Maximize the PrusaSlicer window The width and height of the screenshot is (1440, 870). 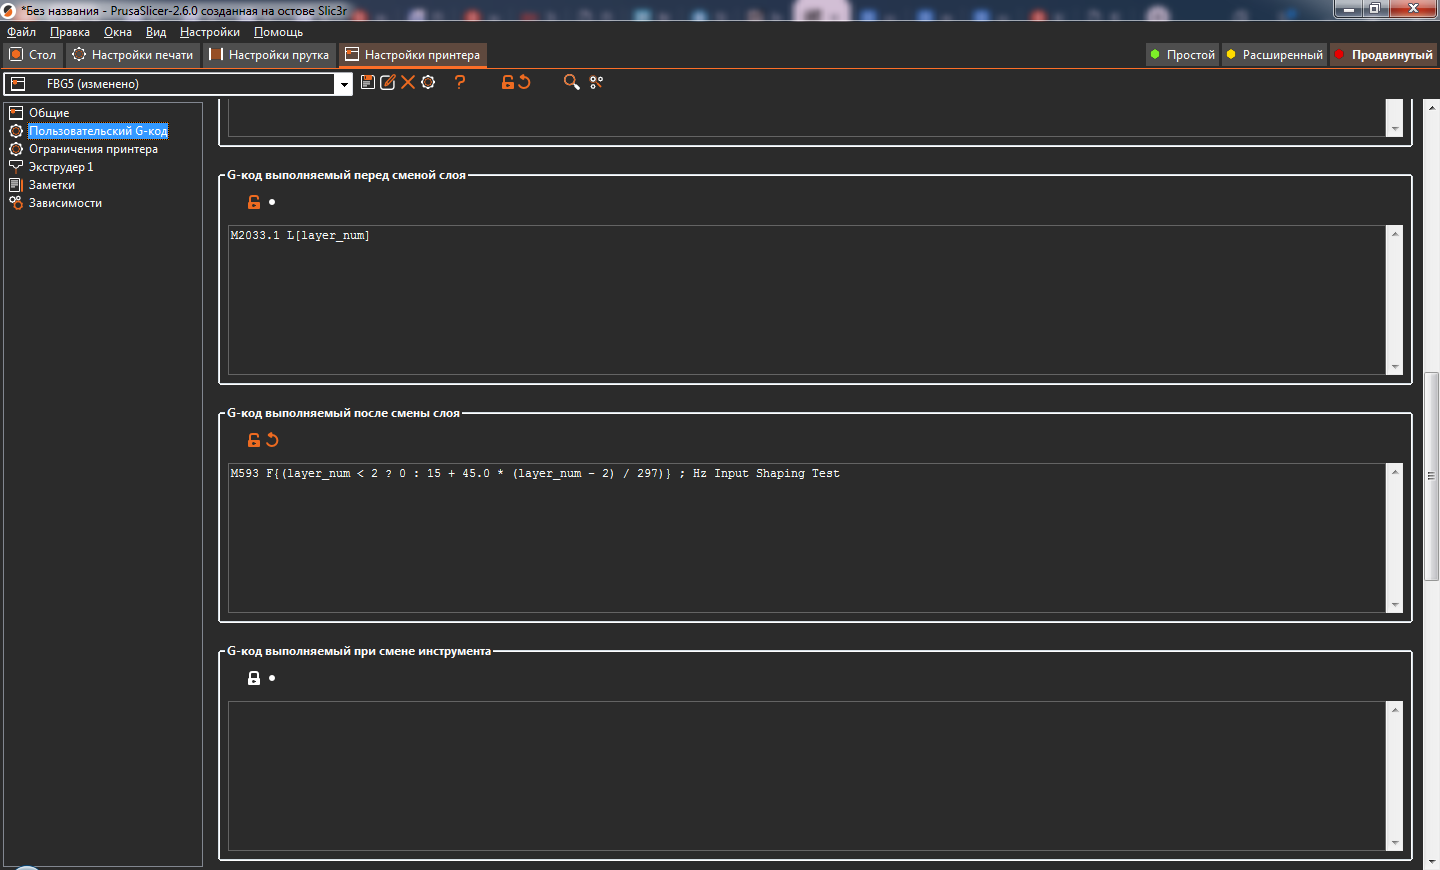[x=1375, y=9]
